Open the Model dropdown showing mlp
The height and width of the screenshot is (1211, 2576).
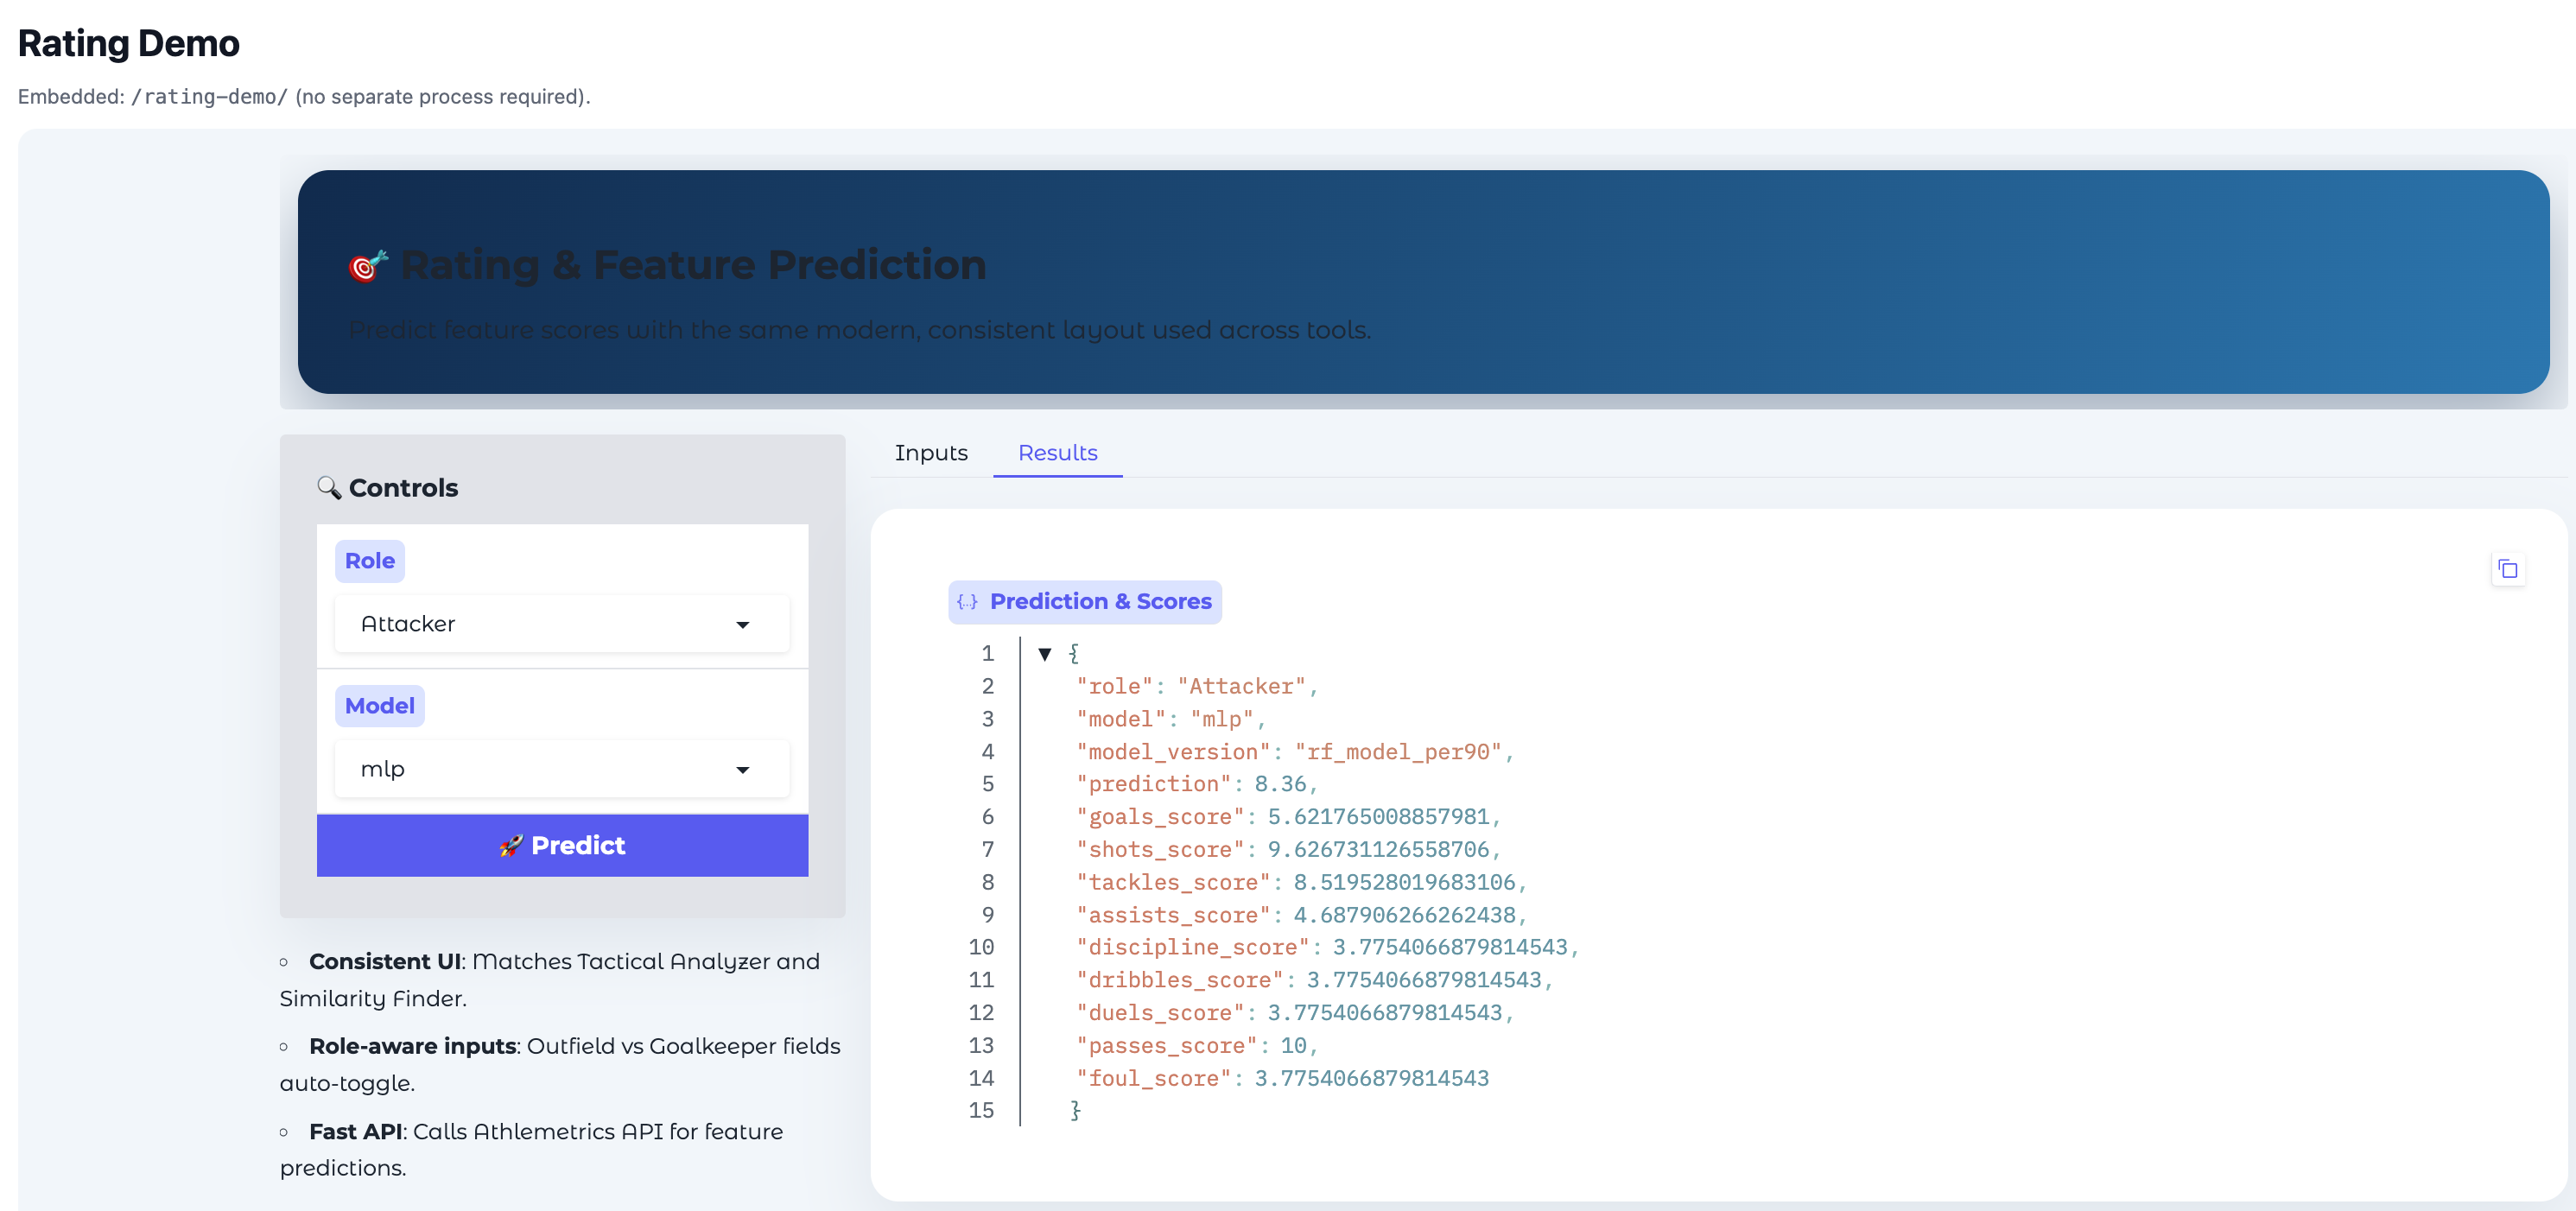[561, 769]
